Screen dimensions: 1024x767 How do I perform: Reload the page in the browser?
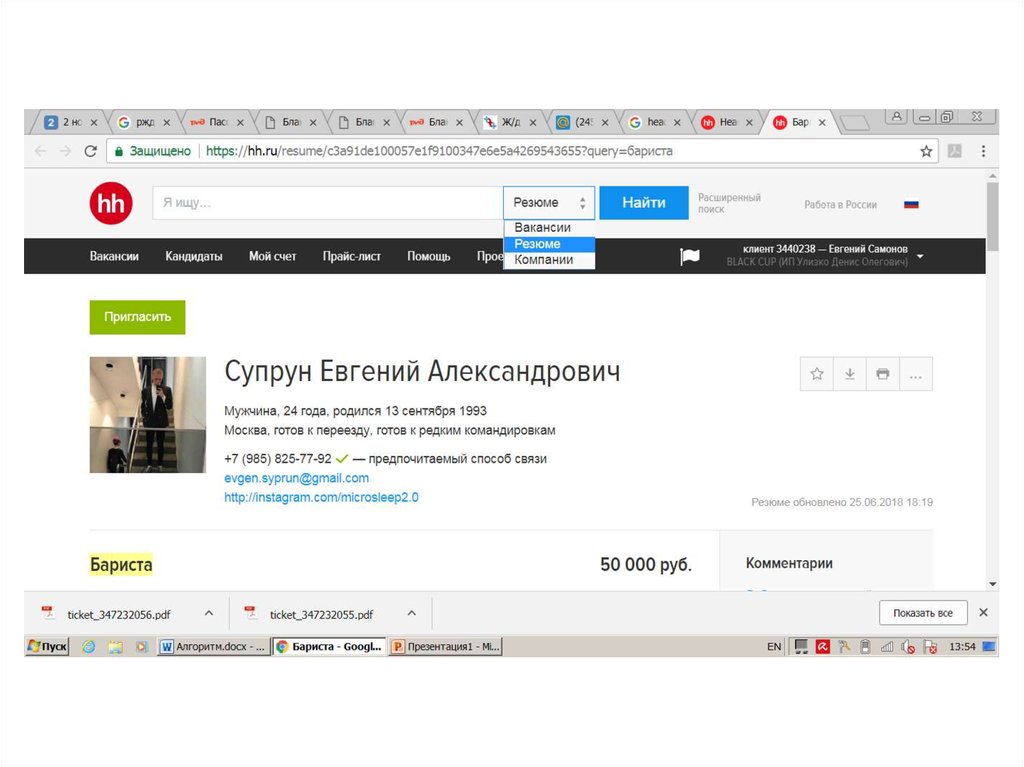(x=90, y=152)
